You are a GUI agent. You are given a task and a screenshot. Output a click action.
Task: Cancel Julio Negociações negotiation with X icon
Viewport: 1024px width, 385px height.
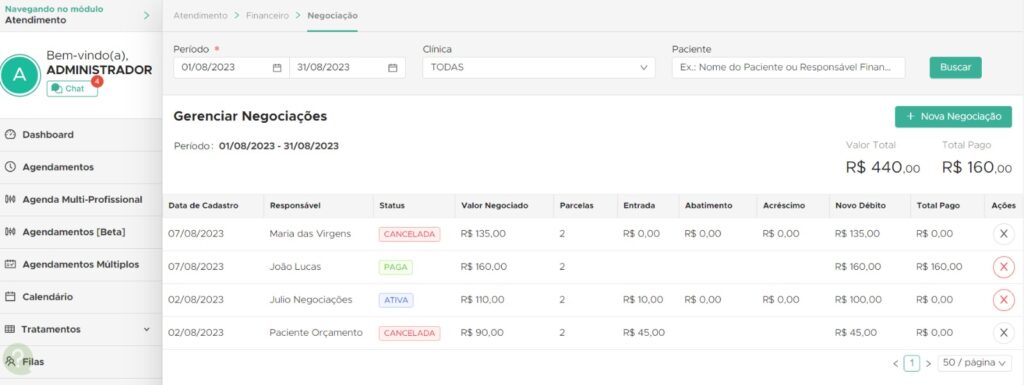(x=1004, y=300)
